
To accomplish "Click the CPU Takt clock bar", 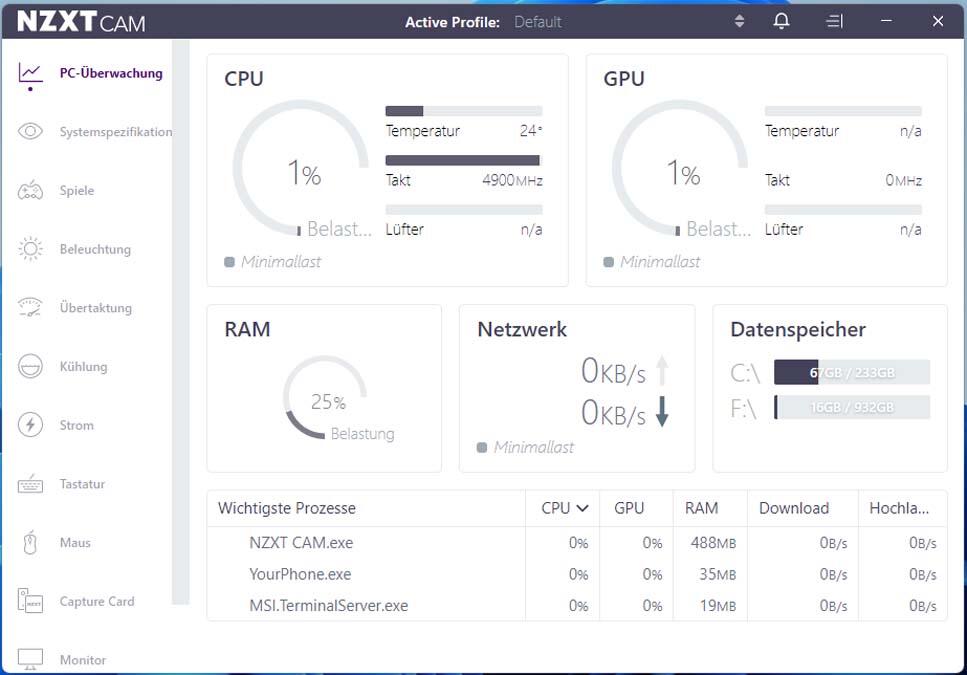I will (464, 160).
